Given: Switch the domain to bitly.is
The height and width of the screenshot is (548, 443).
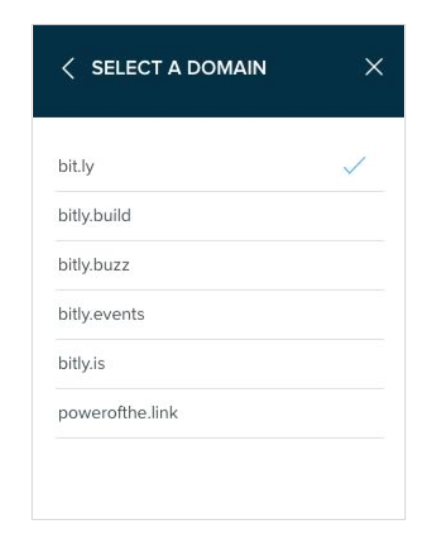Looking at the screenshot, I should click(219, 364).
